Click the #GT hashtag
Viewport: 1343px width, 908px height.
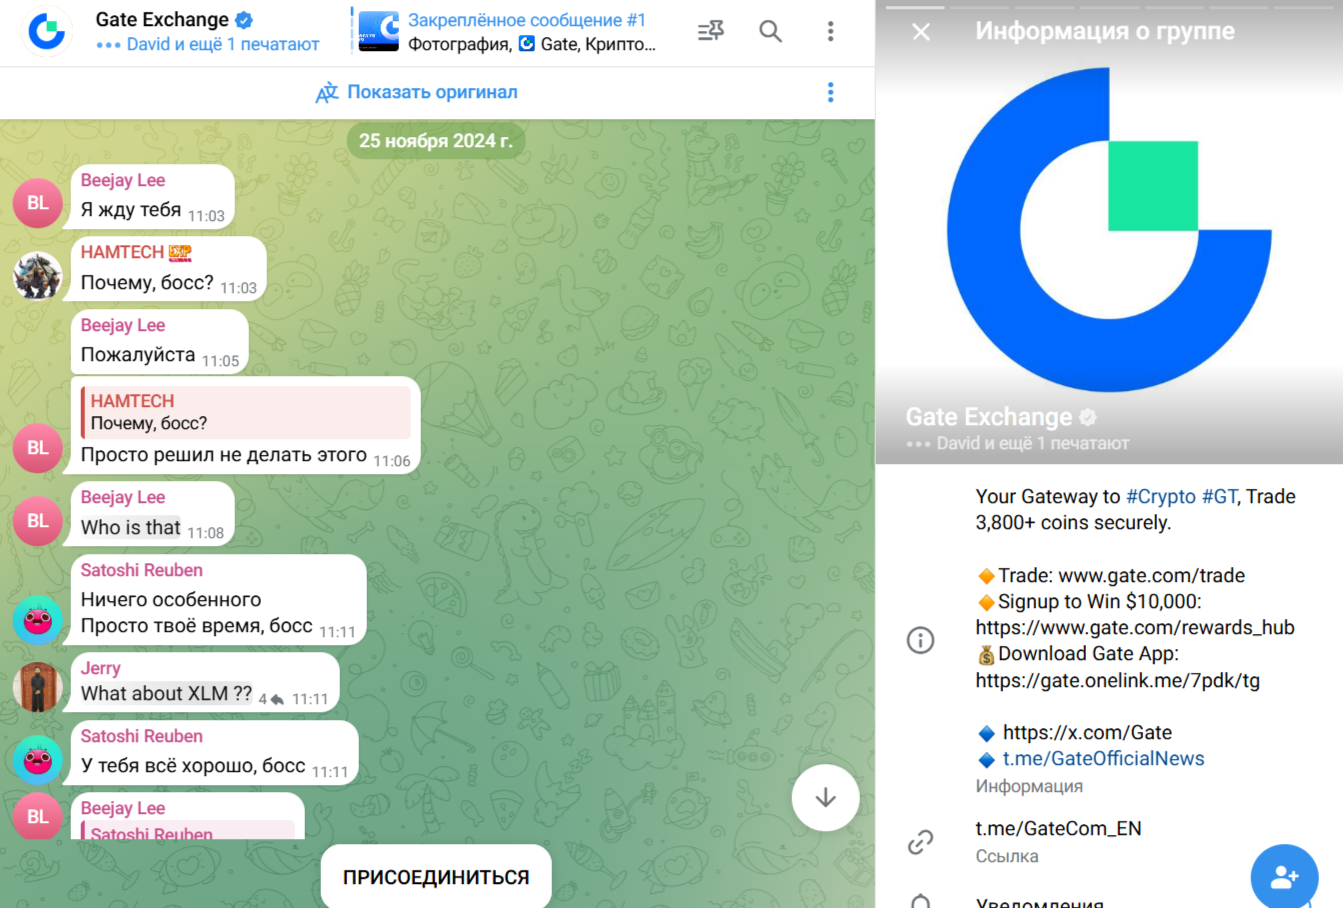click(1220, 497)
